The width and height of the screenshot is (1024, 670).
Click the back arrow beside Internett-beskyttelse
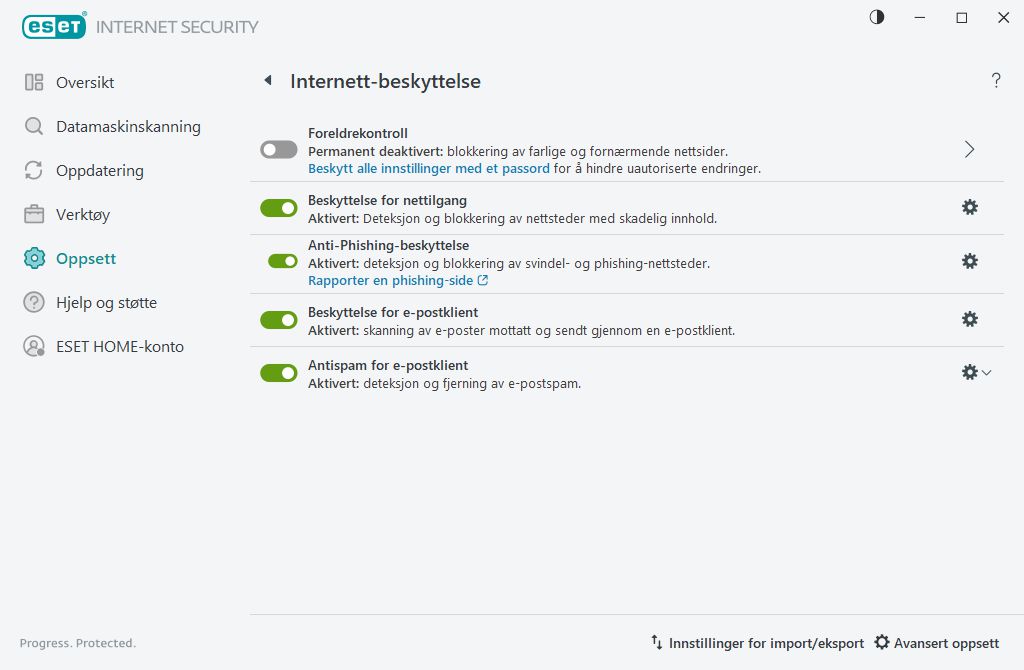pos(267,81)
